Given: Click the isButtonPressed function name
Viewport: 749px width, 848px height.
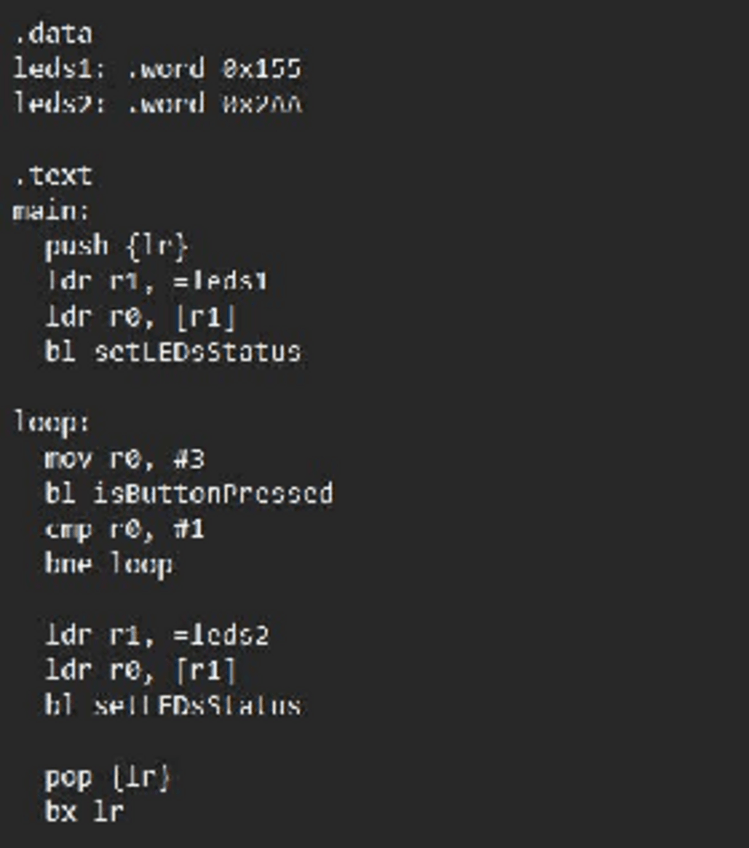Looking at the screenshot, I should pyautogui.click(x=213, y=494).
